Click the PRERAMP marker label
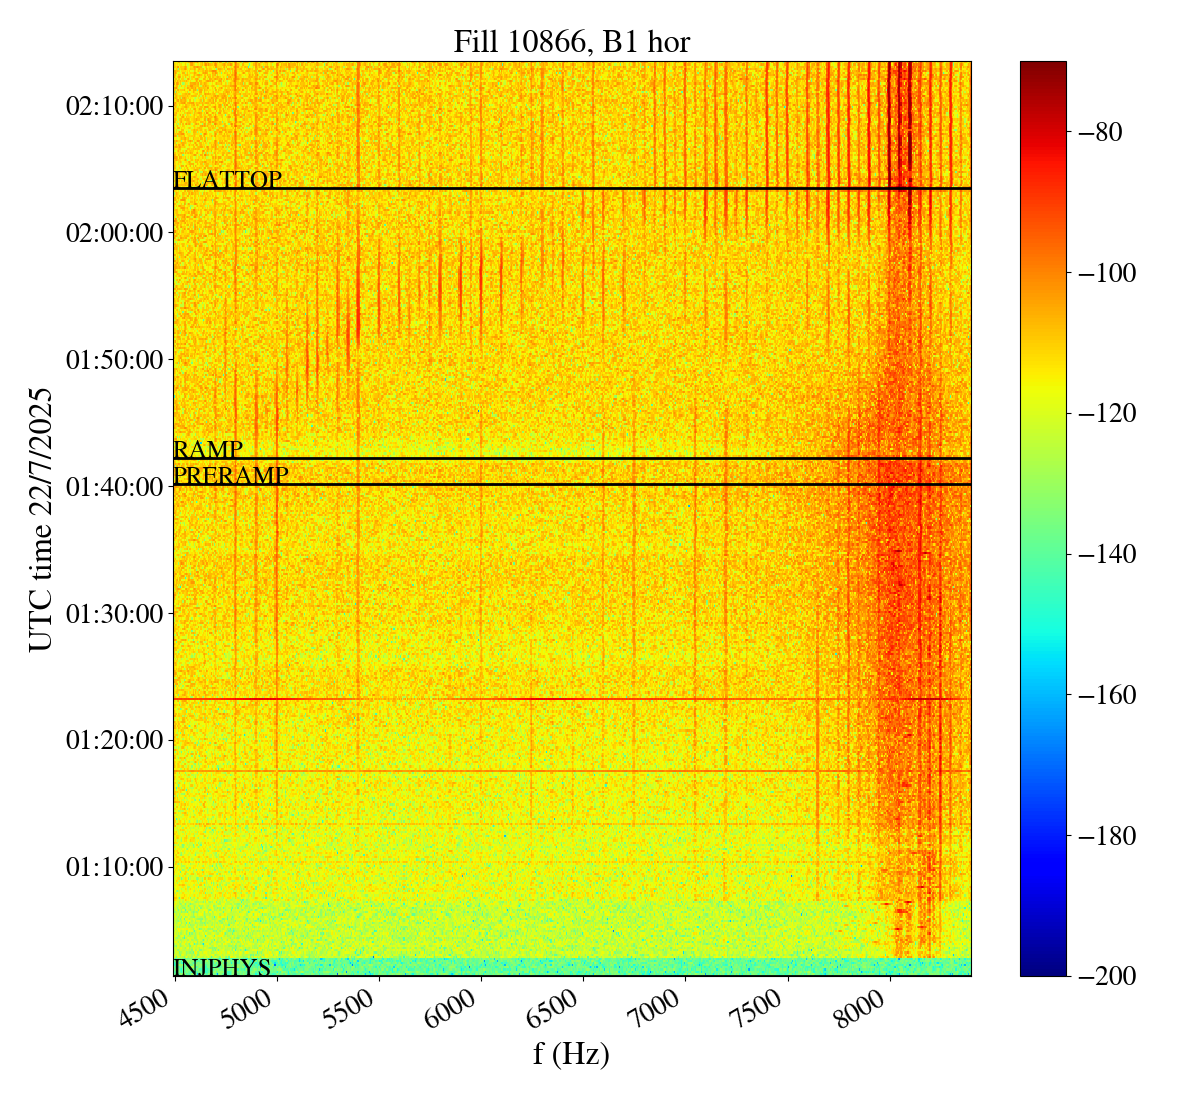 coord(230,476)
